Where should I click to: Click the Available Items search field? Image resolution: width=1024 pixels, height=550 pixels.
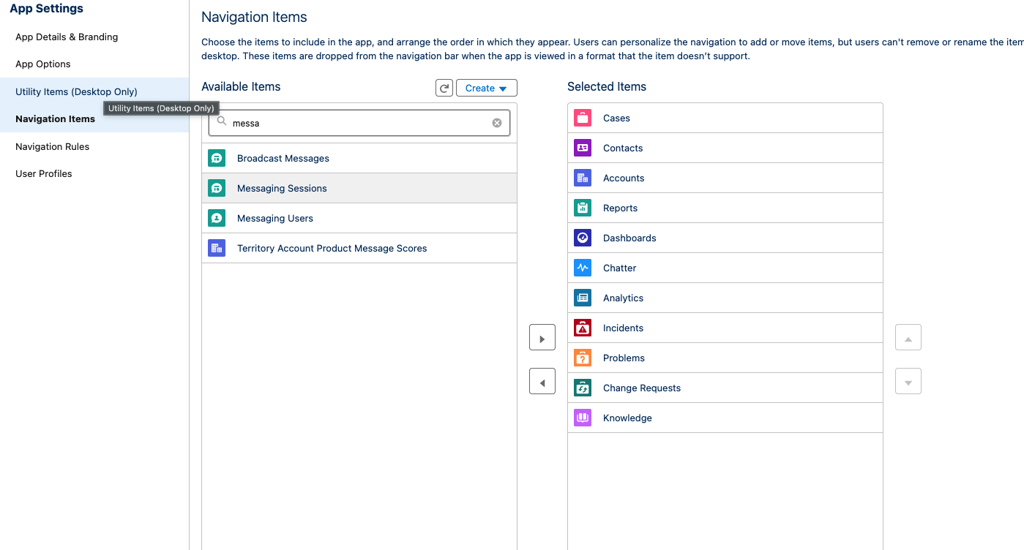pos(359,123)
